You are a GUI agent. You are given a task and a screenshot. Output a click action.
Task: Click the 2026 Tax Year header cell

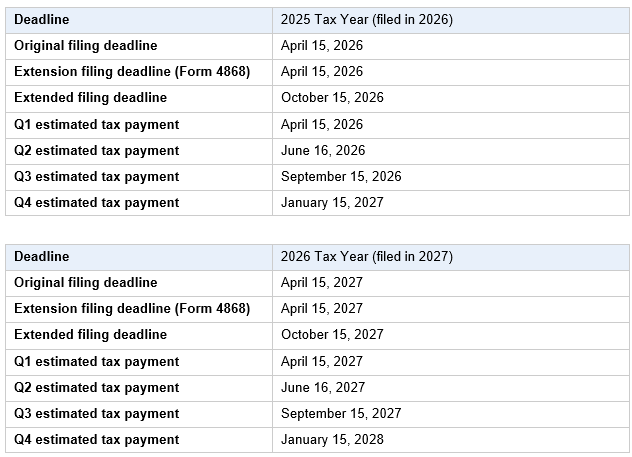[x=367, y=256]
